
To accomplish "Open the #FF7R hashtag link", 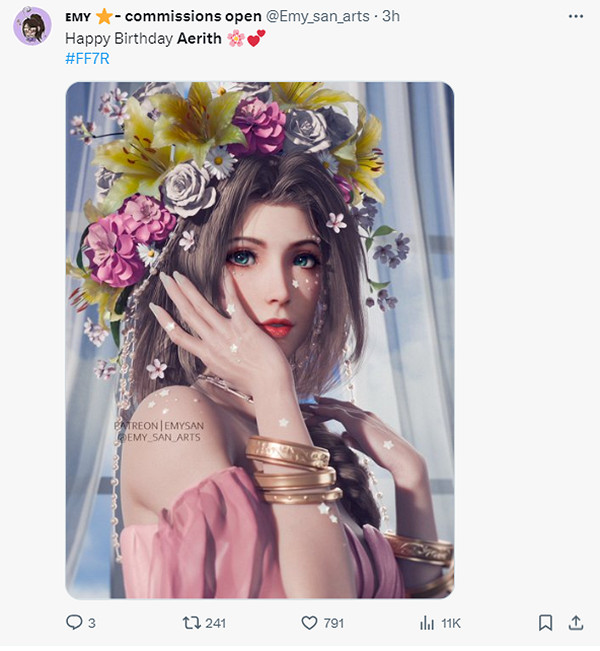I will tap(86, 57).
